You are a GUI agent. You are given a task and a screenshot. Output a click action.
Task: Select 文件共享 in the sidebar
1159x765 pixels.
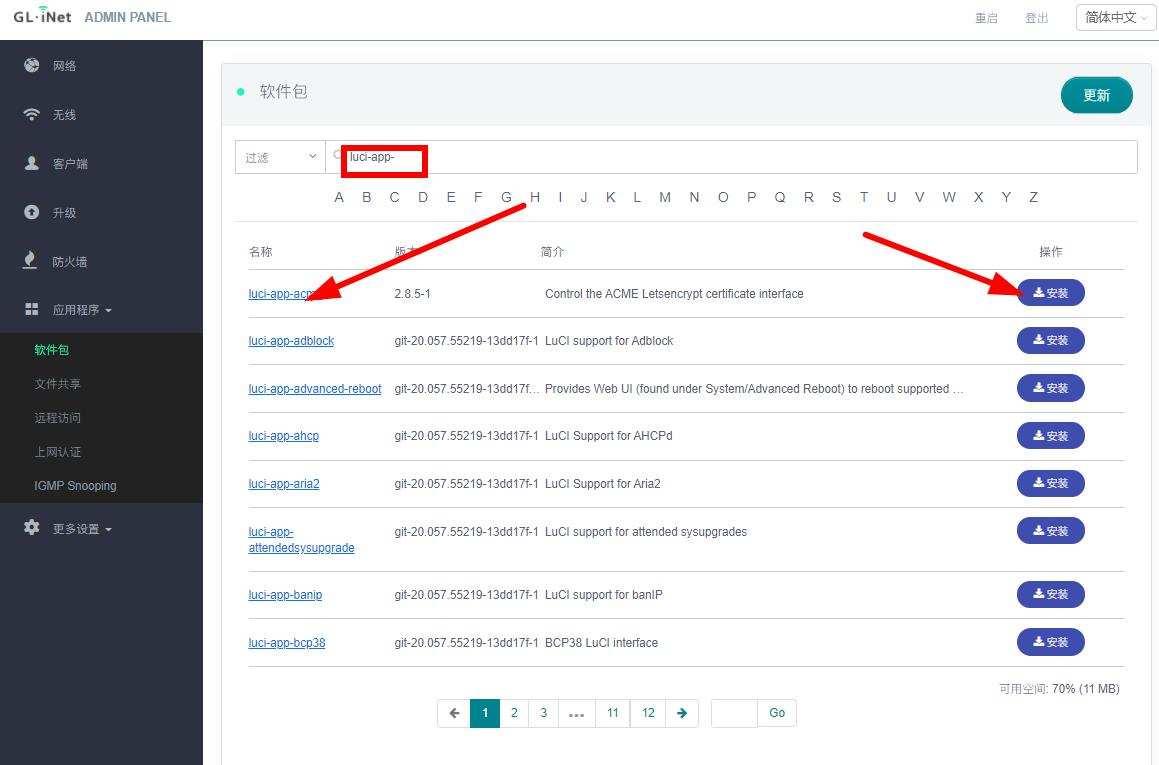pyautogui.click(x=57, y=384)
